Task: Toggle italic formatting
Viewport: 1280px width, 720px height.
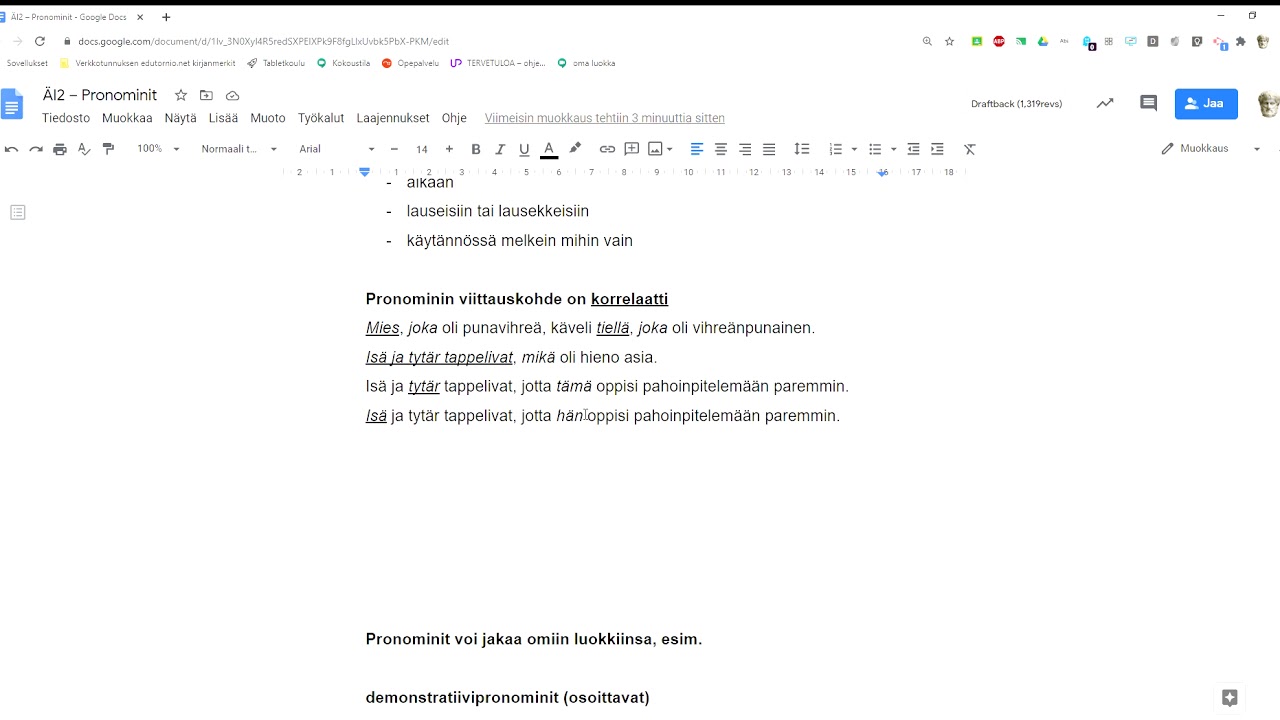Action: [x=500, y=149]
